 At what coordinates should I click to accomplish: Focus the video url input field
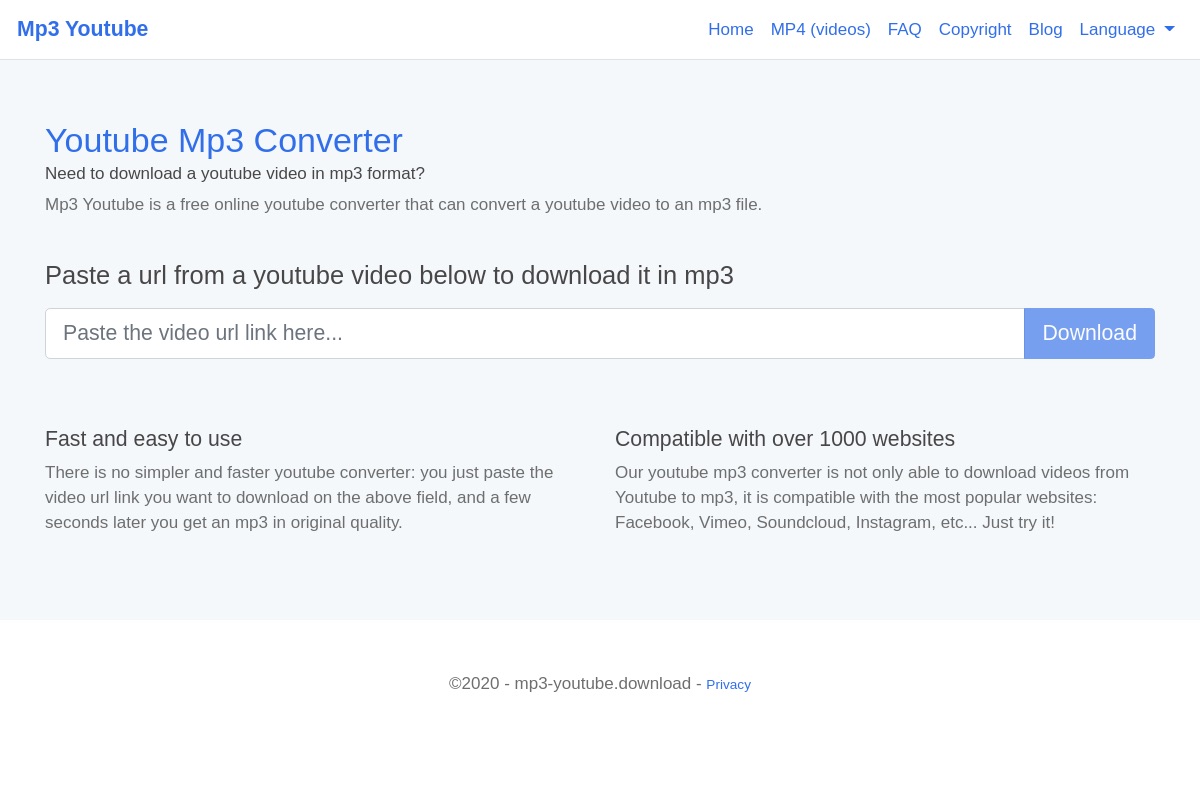[535, 333]
